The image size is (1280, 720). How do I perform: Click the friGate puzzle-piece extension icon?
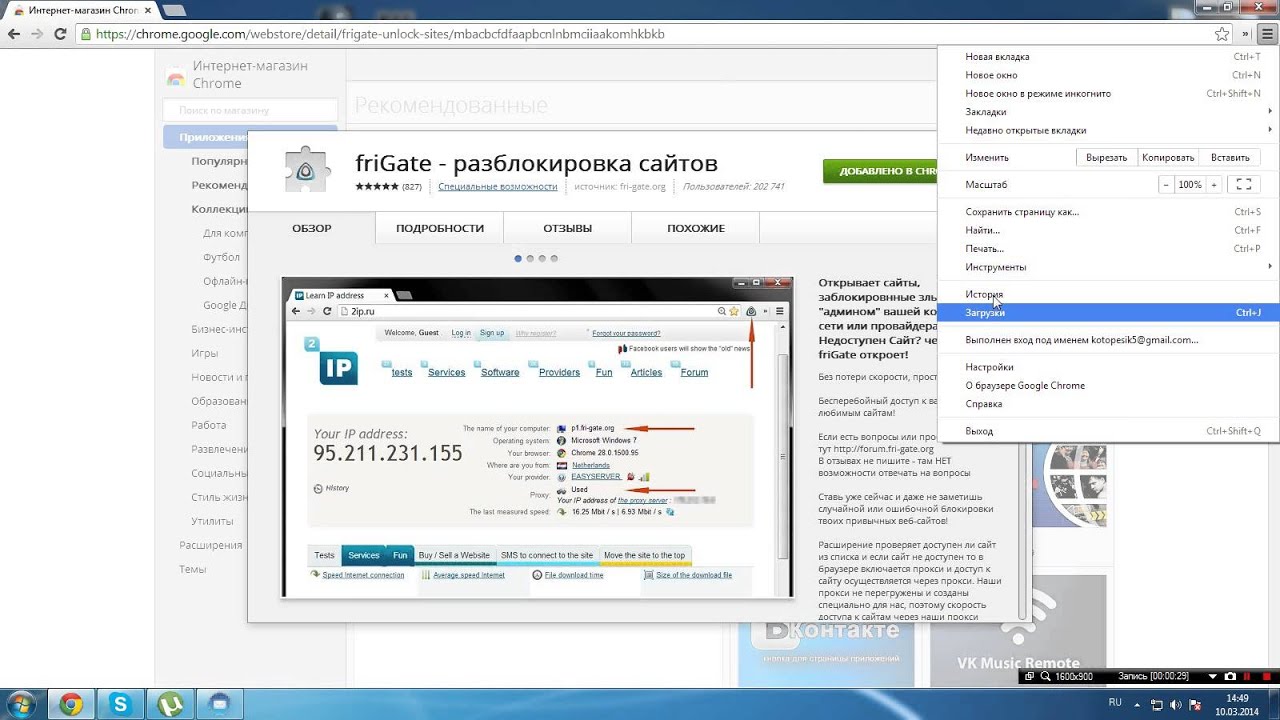pyautogui.click(x=306, y=170)
